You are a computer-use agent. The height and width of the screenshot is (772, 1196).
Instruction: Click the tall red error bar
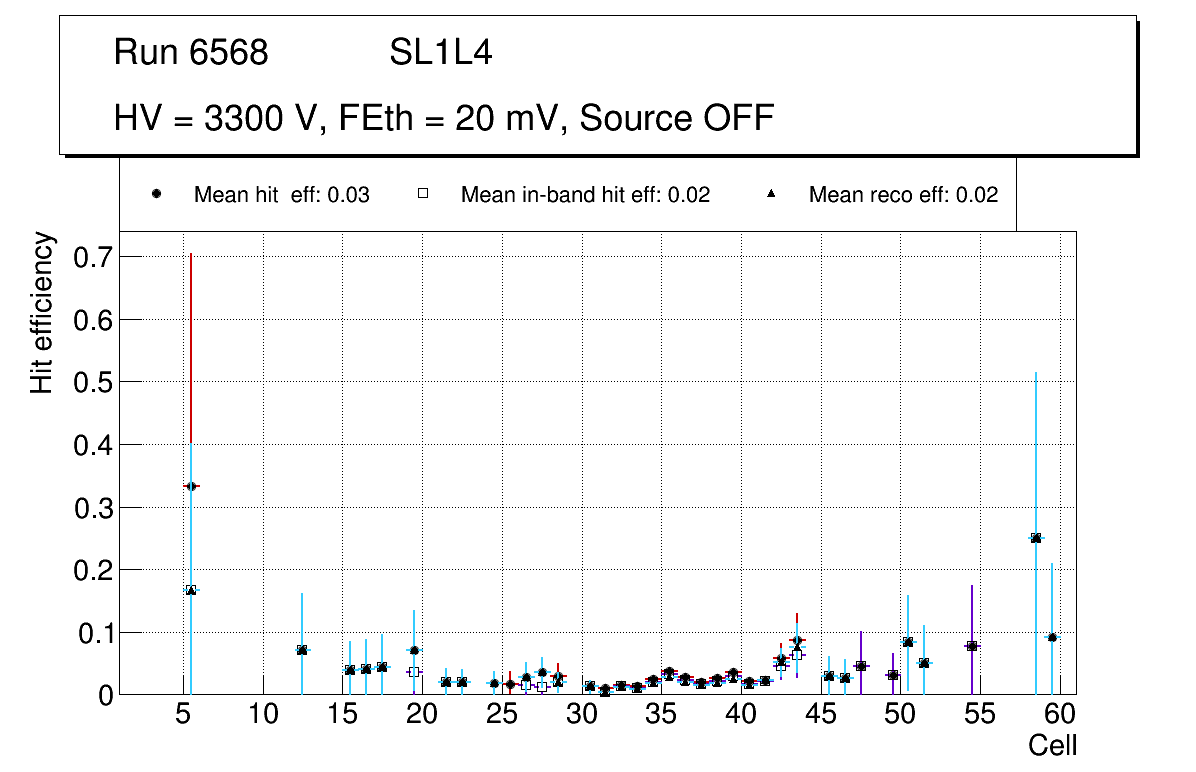tap(190, 330)
